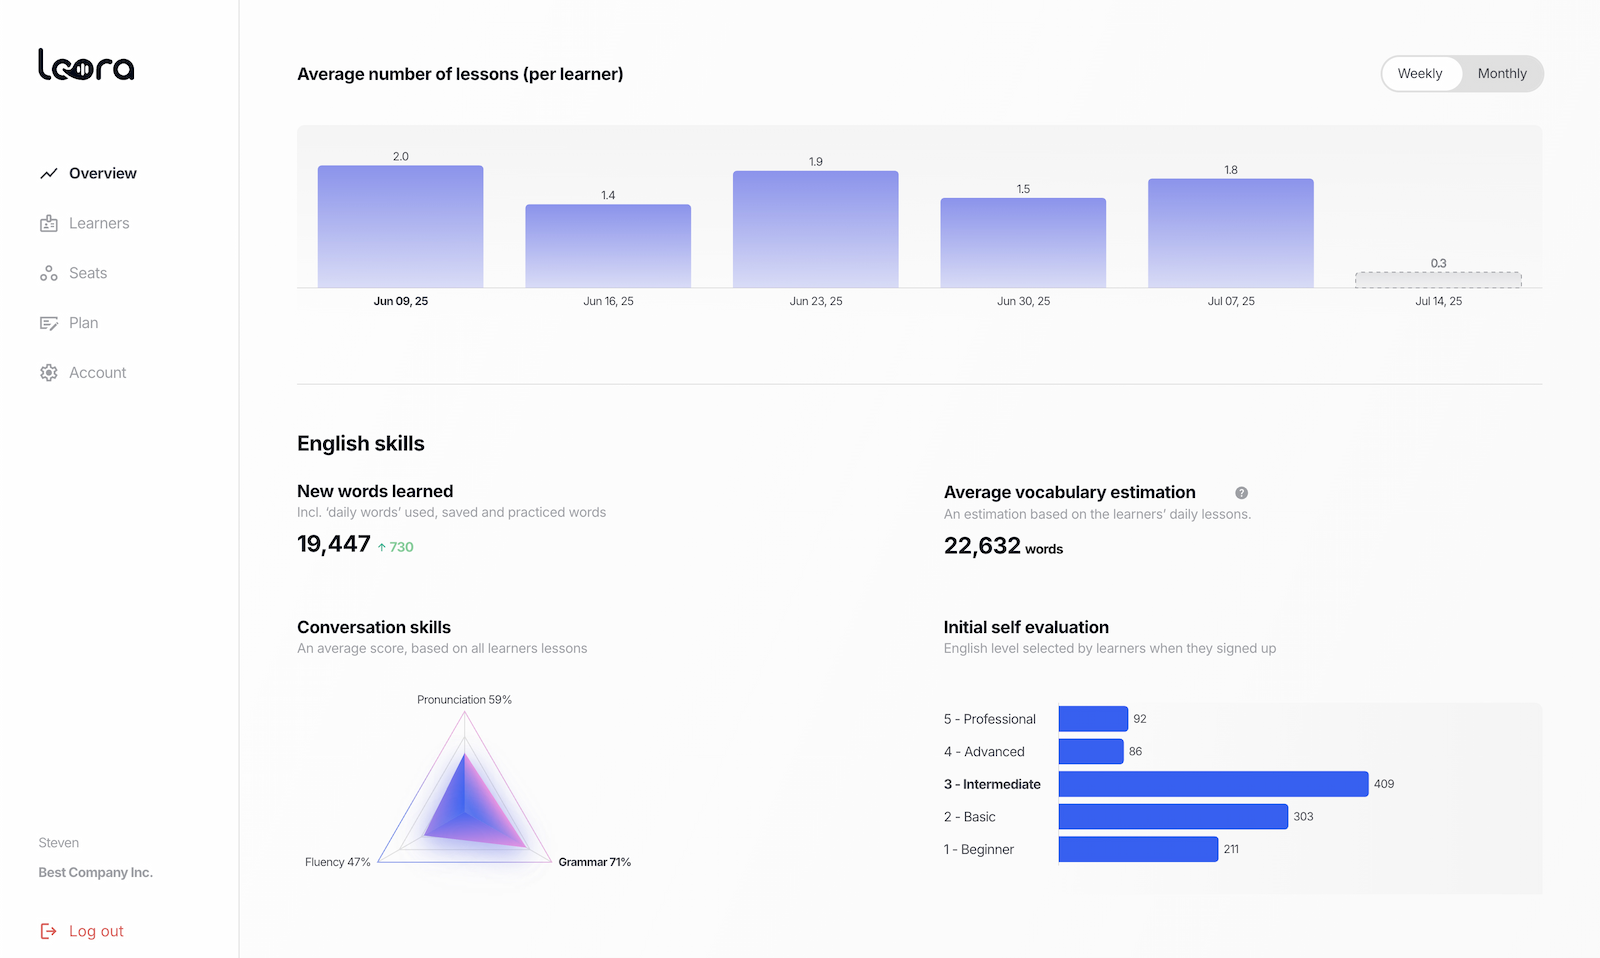Click the Log out arrow icon
This screenshot has height=958, width=1600.
[x=48, y=931]
